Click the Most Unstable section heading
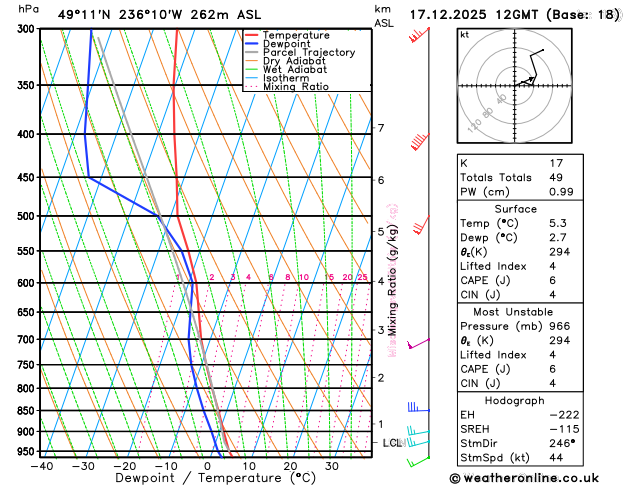 click(513, 312)
